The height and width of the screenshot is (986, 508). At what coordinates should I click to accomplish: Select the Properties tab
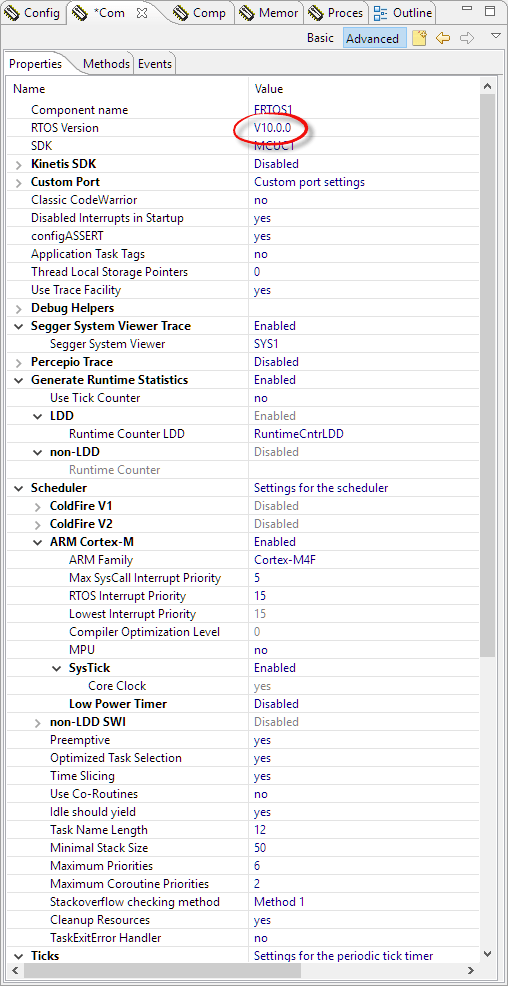(35, 64)
